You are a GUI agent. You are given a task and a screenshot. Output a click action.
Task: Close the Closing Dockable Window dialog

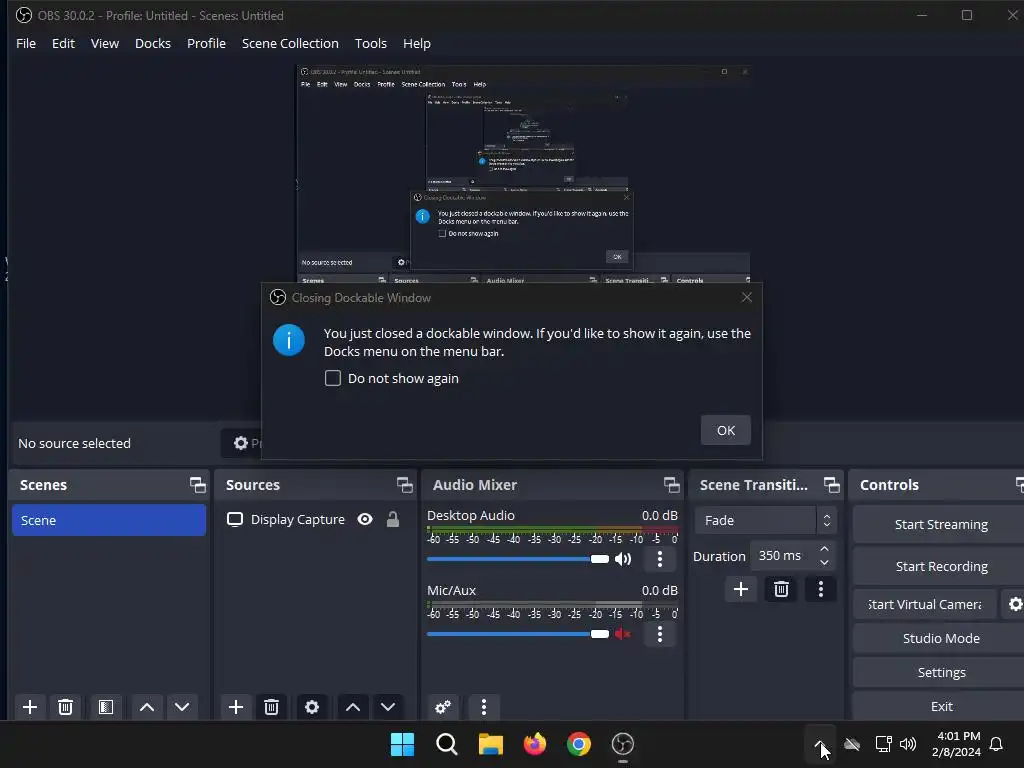(x=746, y=298)
